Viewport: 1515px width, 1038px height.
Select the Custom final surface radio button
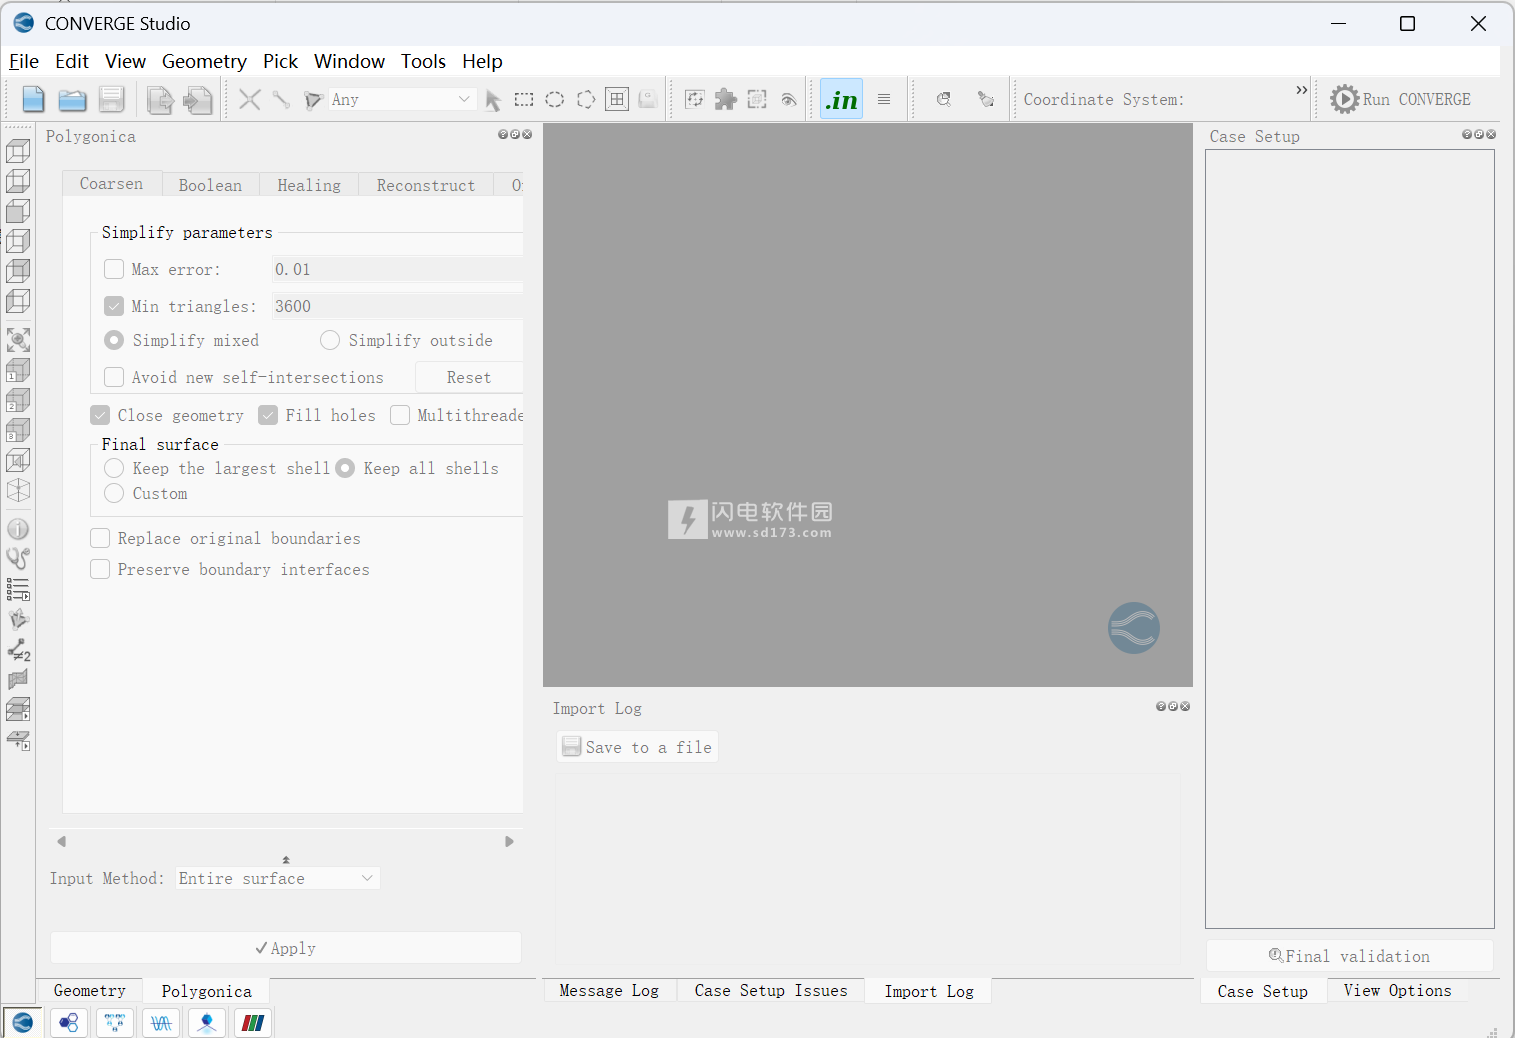114,493
